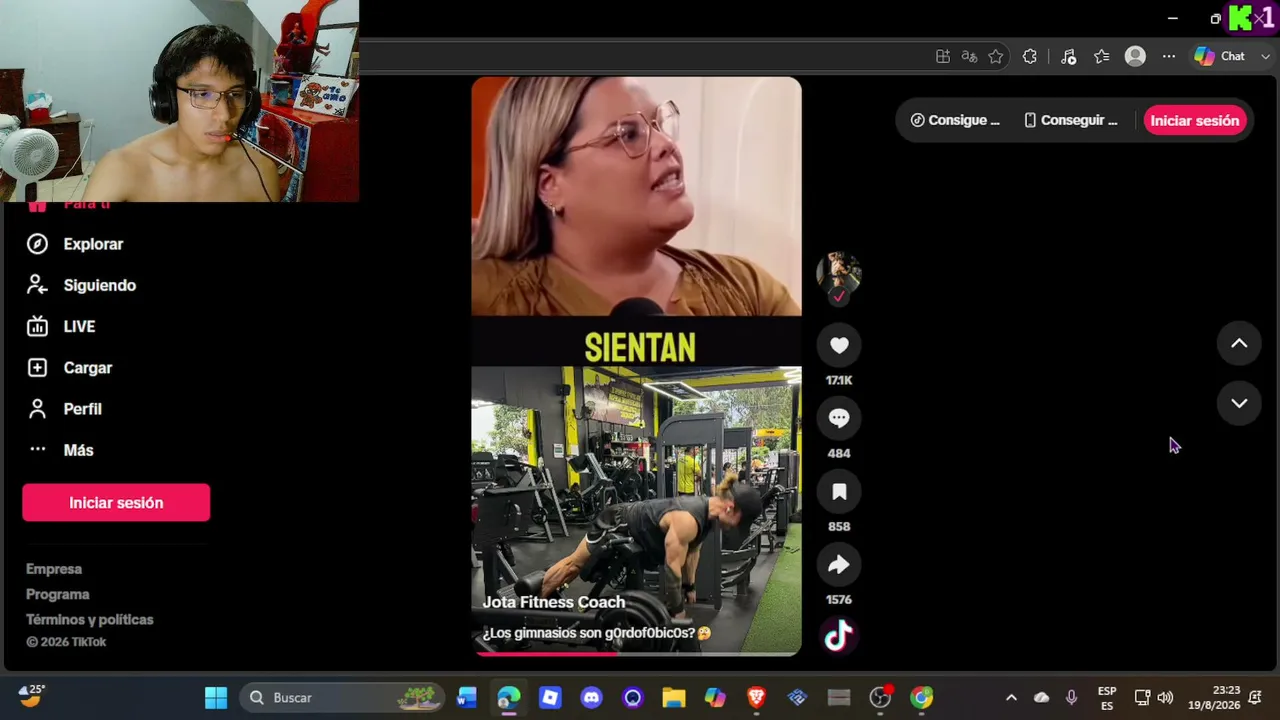The image size is (1280, 720).
Task: Click the taskbar Buscar search box
Action: (x=343, y=698)
